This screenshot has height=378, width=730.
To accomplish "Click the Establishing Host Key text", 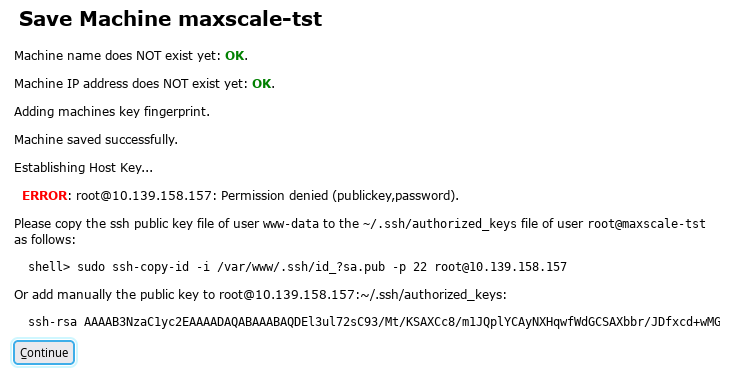I will (x=83, y=168).
